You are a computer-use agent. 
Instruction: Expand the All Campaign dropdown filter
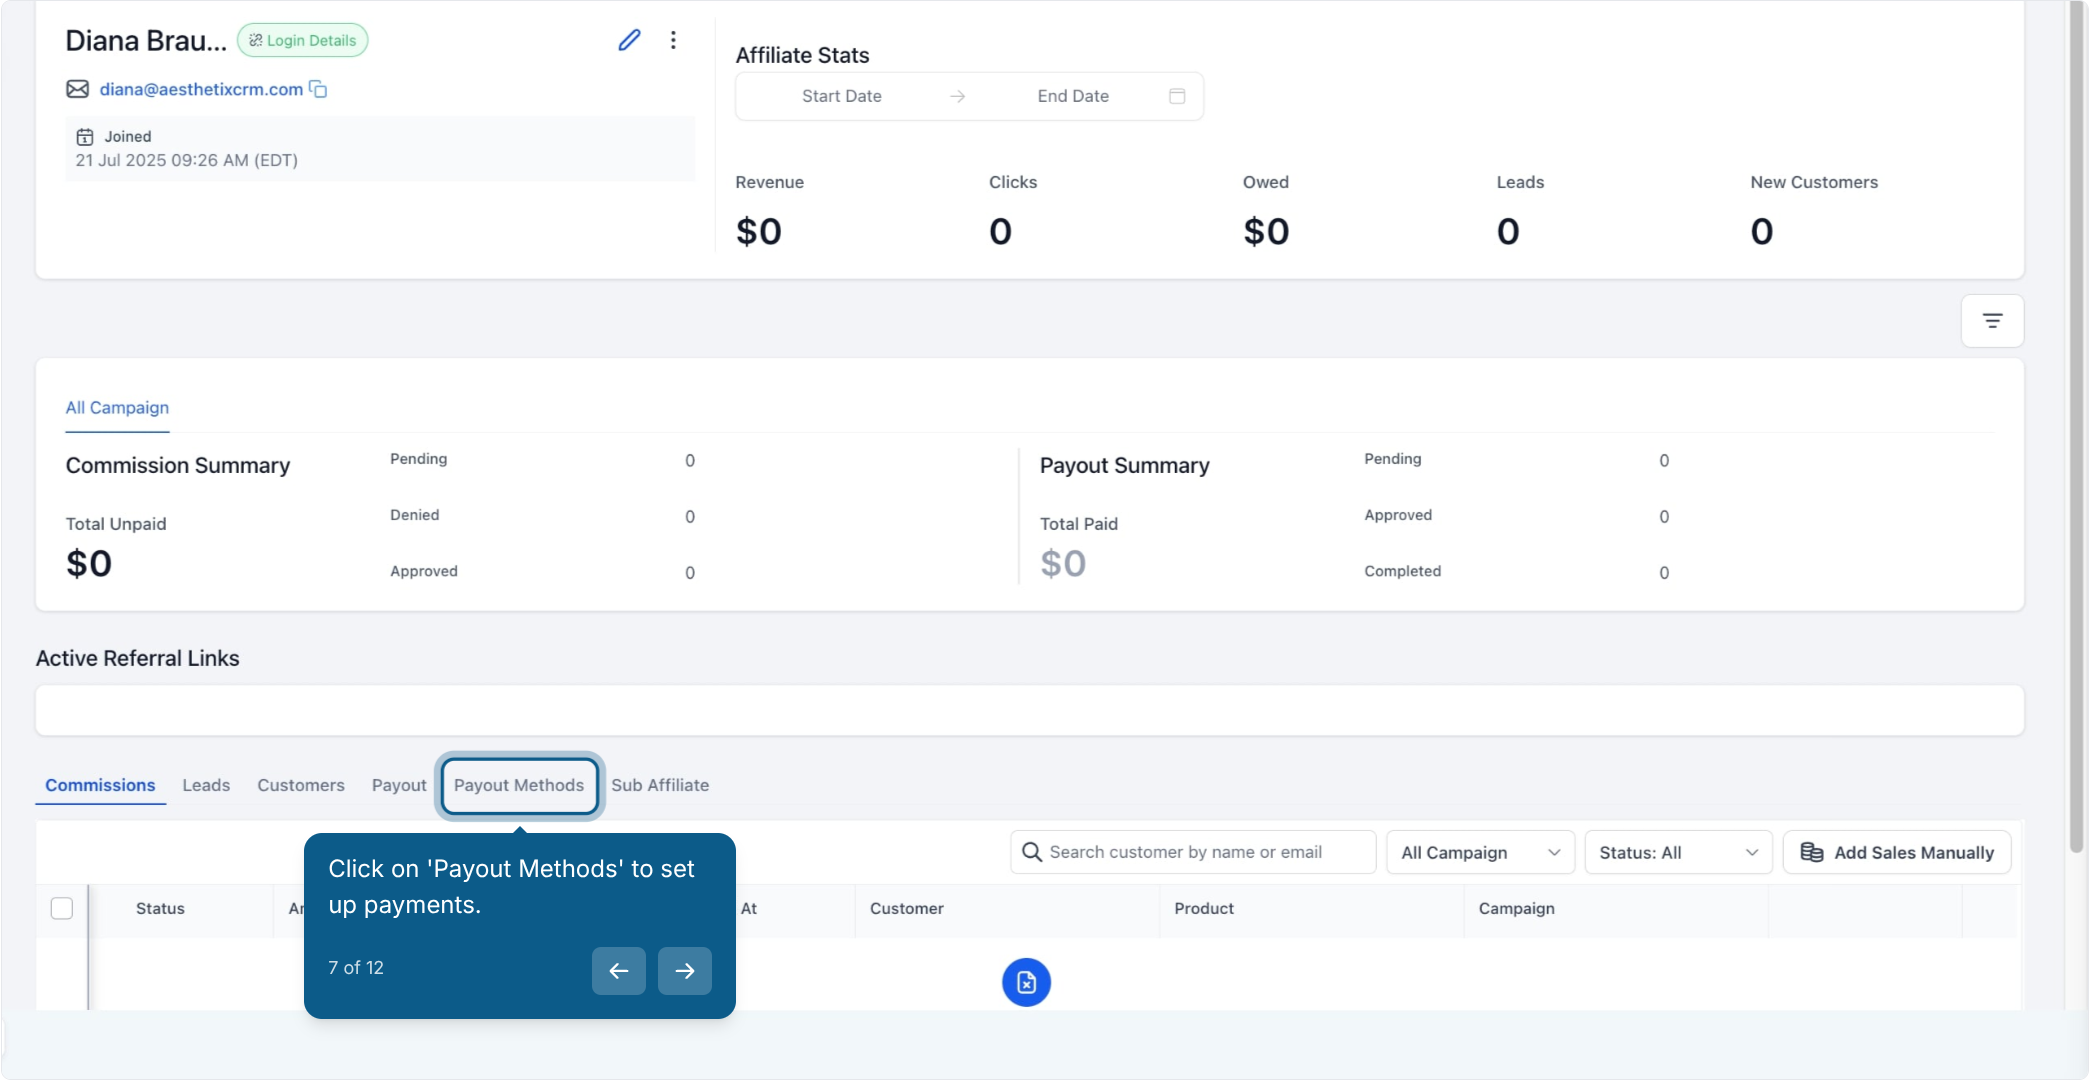click(x=1480, y=852)
